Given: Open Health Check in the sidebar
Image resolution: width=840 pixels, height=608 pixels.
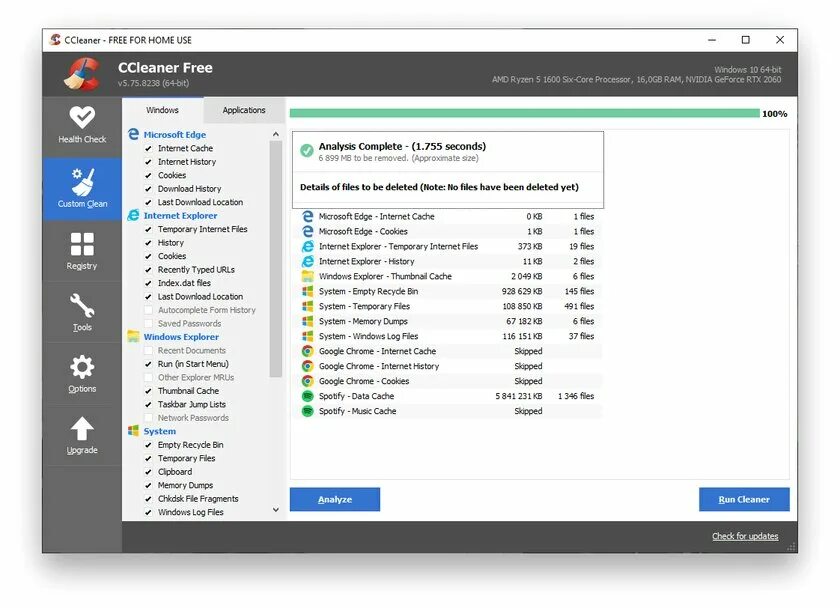Looking at the screenshot, I should (81, 125).
